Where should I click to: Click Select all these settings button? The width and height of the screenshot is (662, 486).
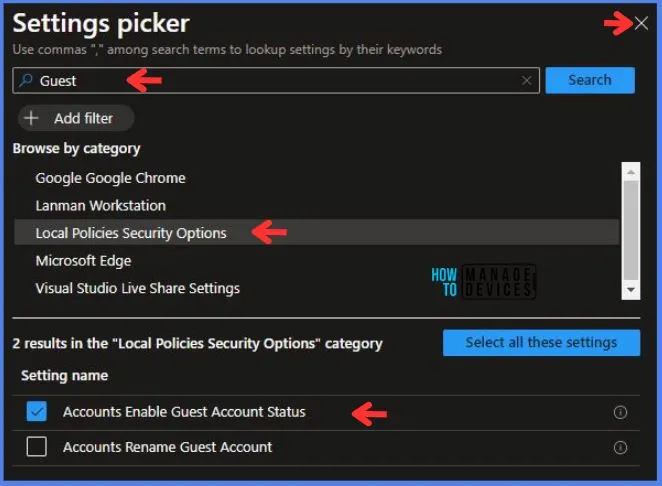click(541, 343)
